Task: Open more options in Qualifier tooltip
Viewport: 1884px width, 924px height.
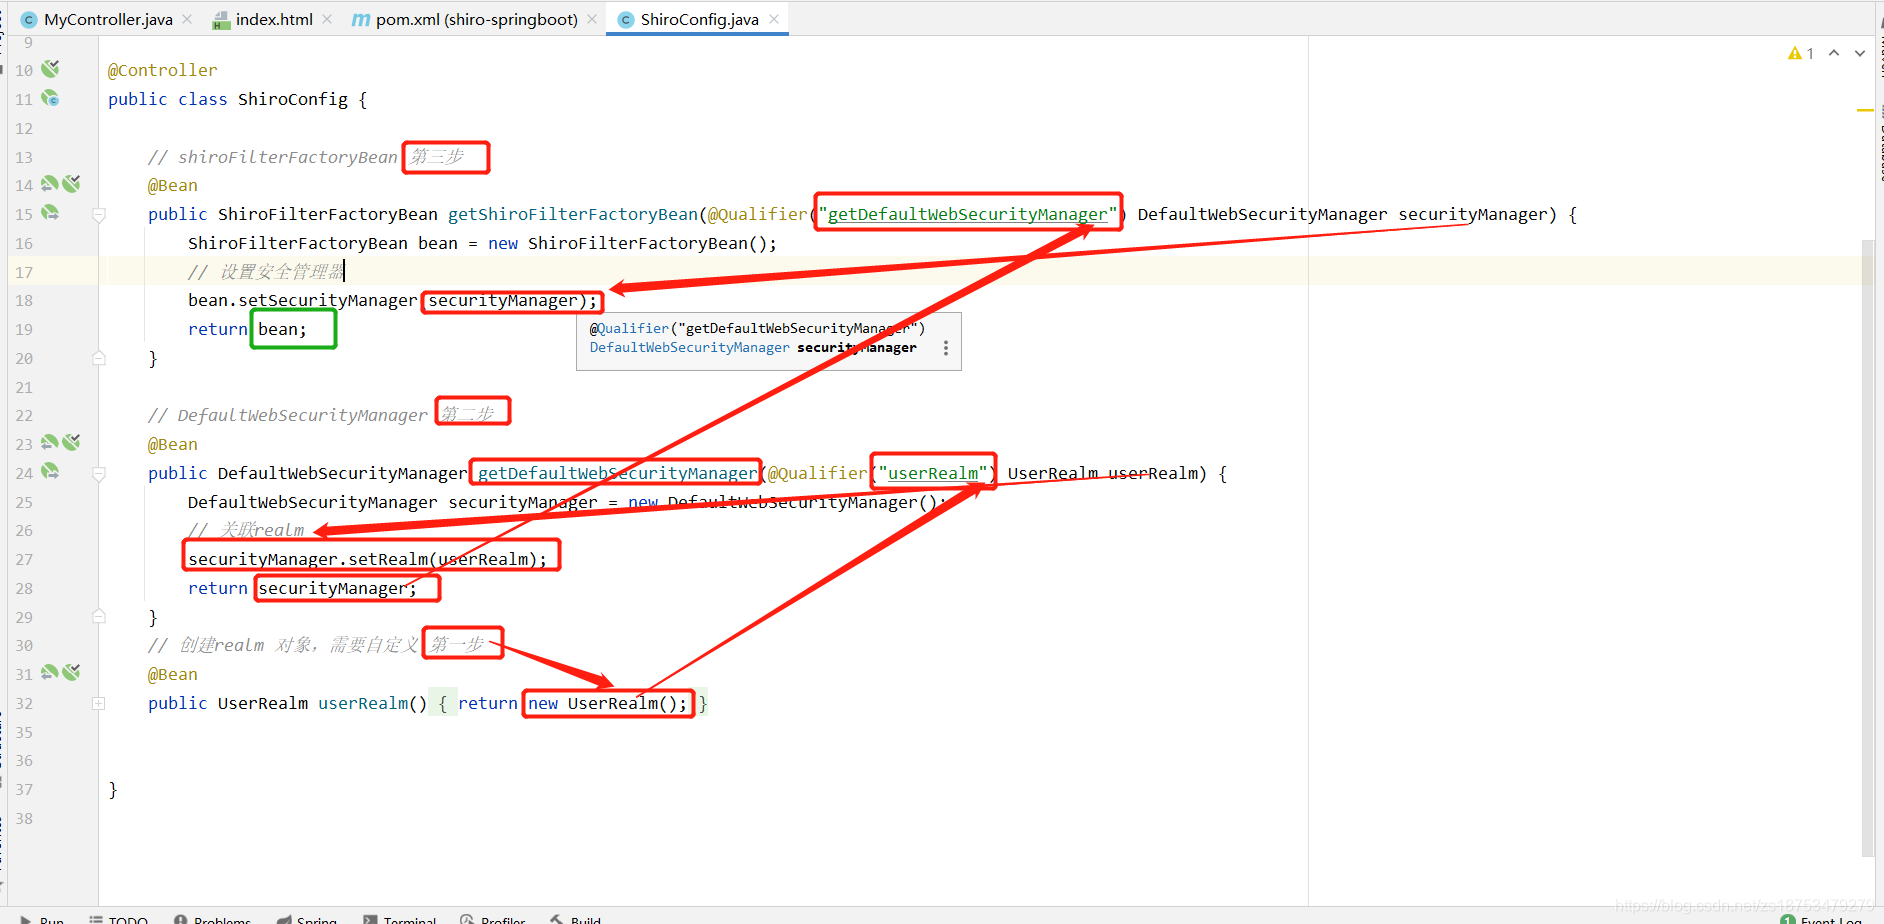Action: pyautogui.click(x=946, y=348)
